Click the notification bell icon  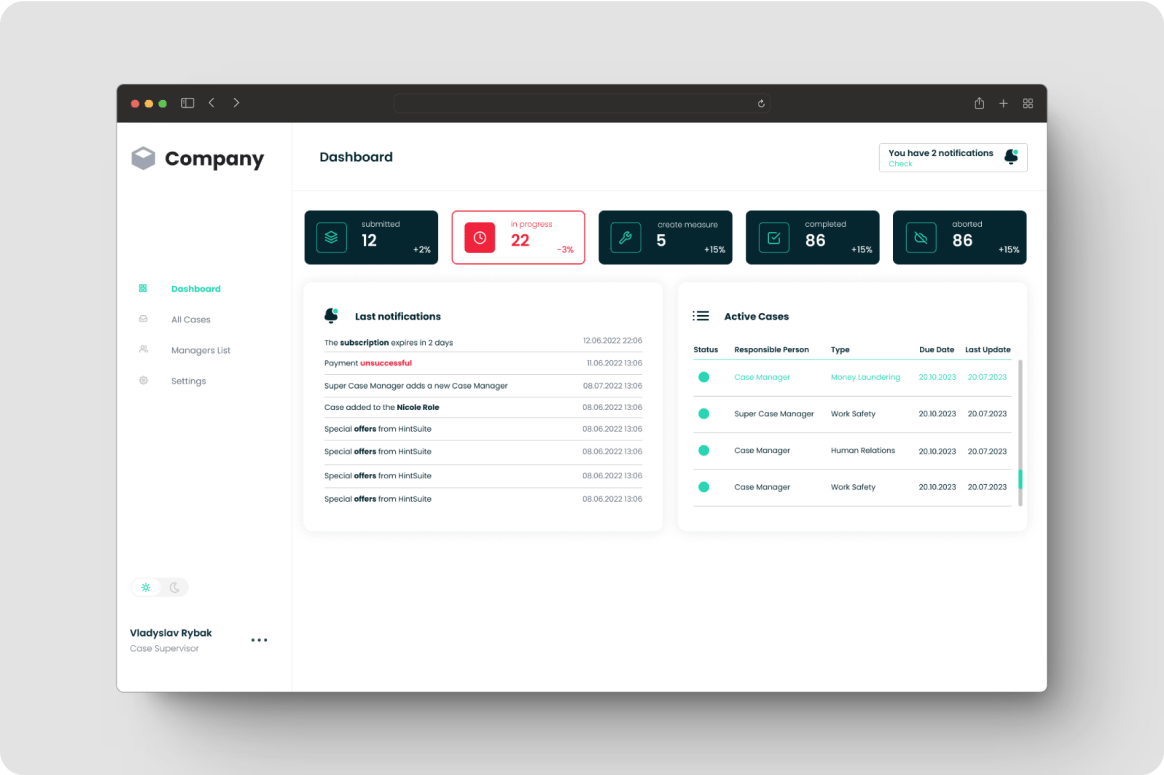[x=1011, y=157]
